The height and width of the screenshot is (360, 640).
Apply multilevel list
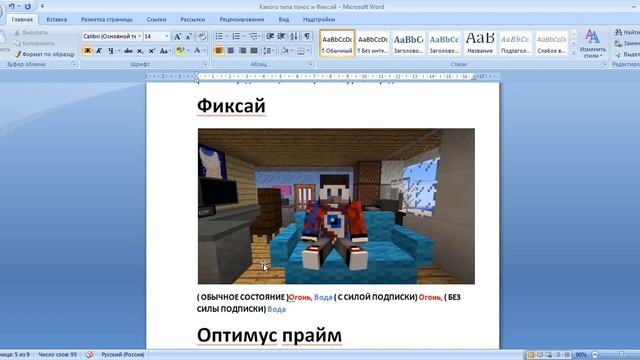[x=253, y=36]
